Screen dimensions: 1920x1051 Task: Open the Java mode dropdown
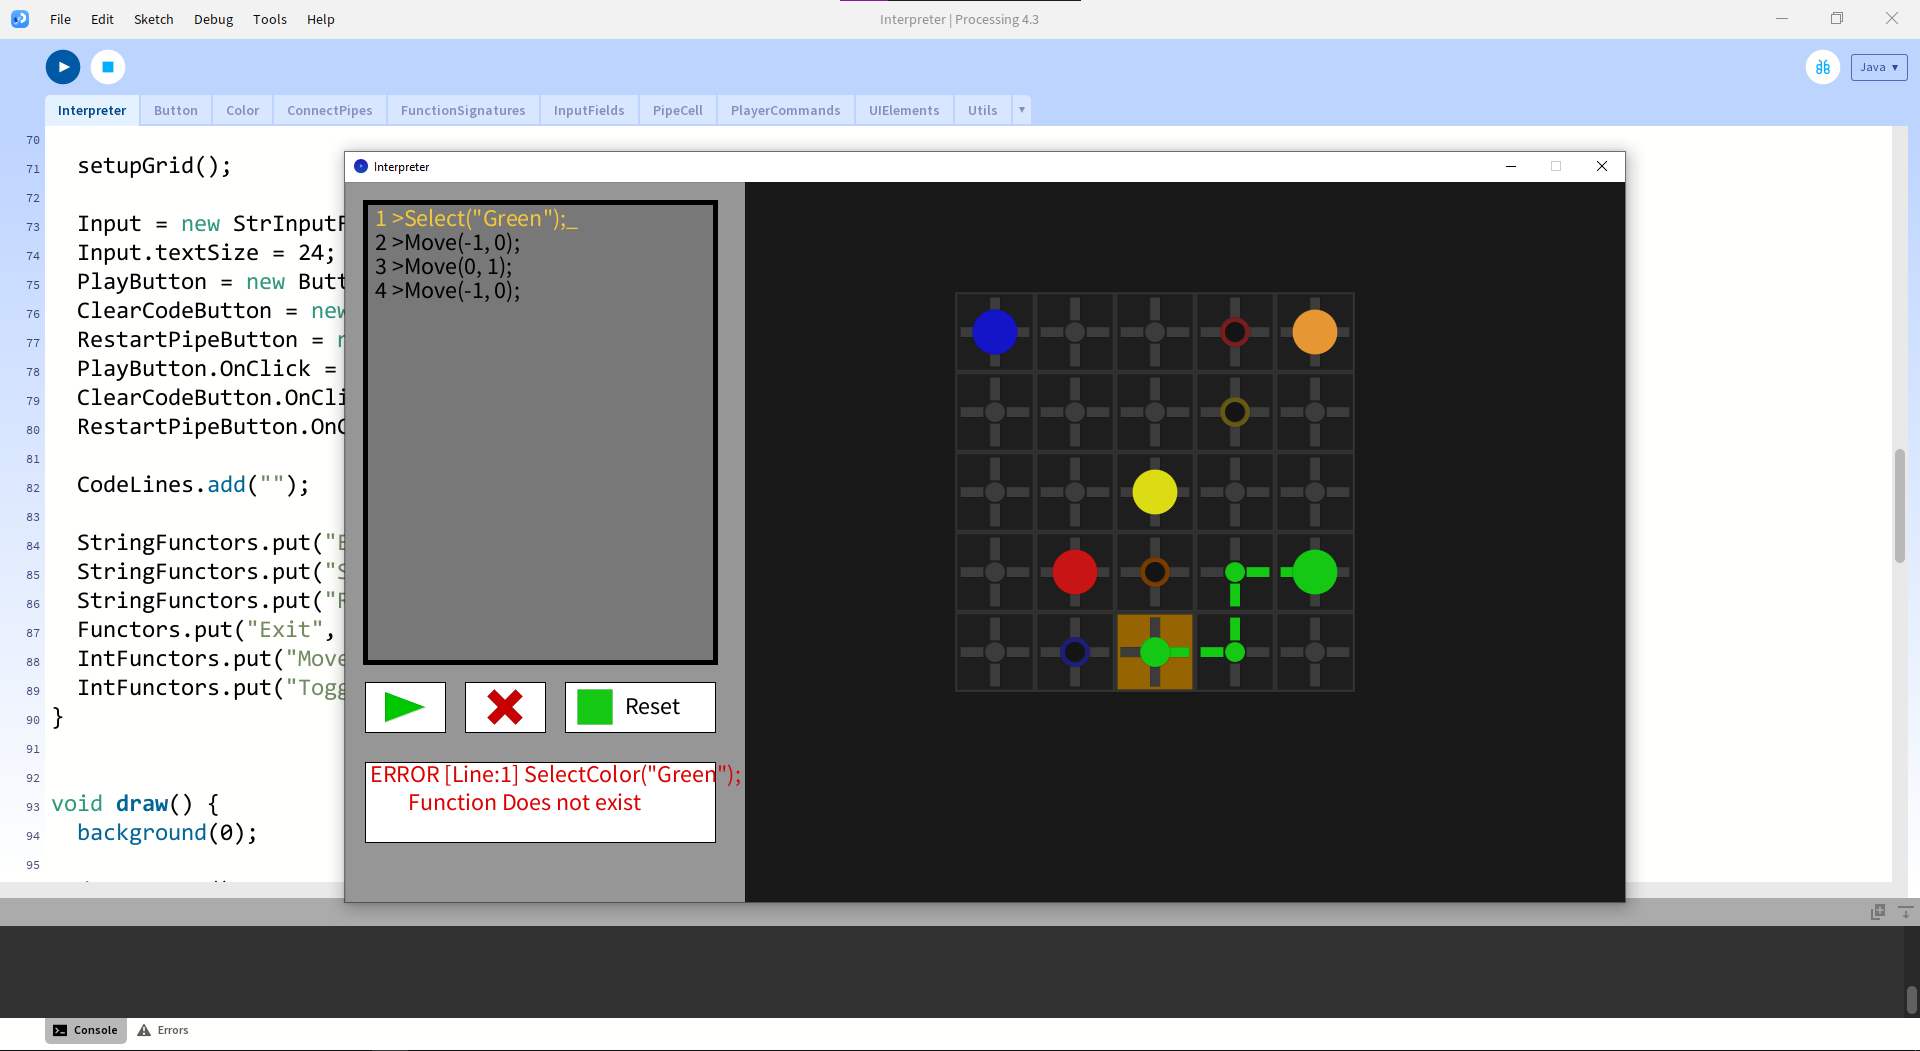(1878, 67)
